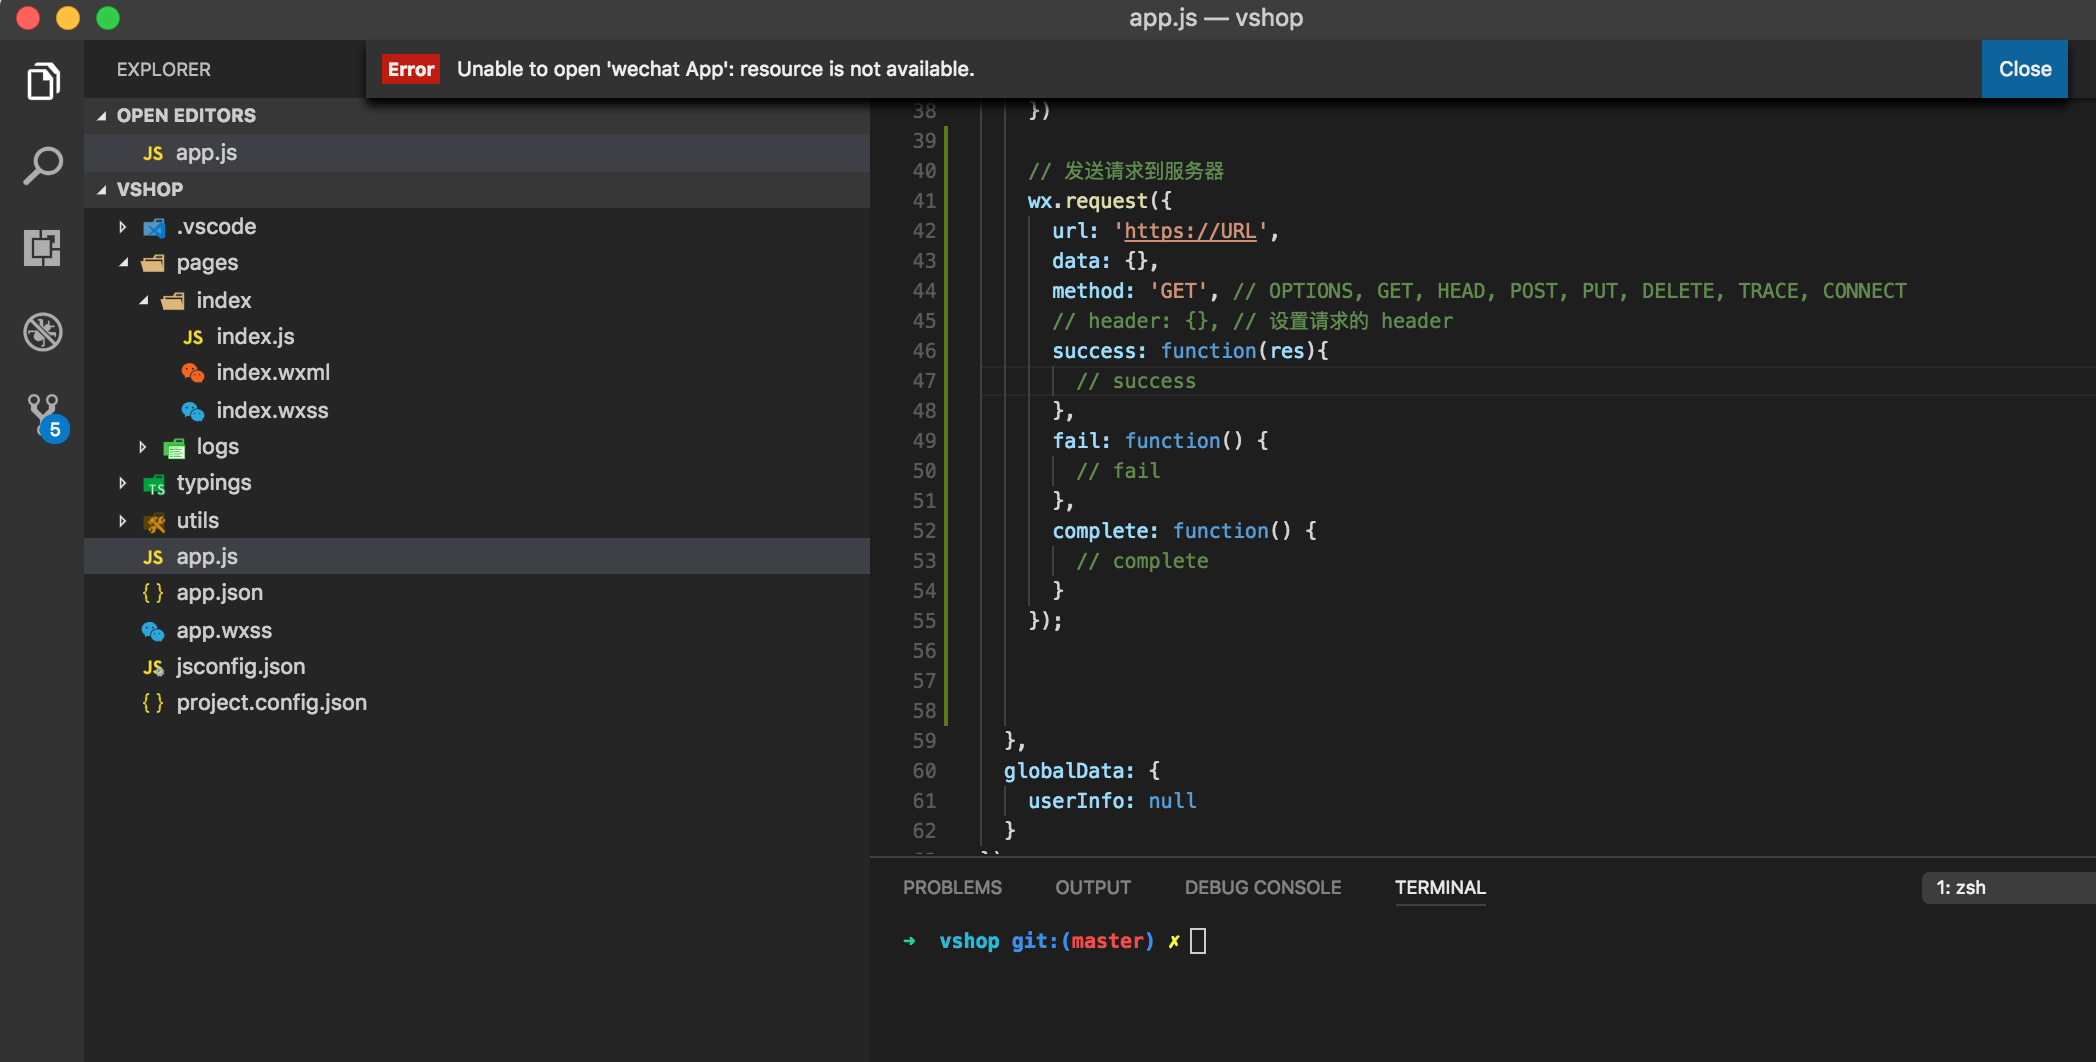
Task: Click JS icon of app.js in Open Editors
Action: click(x=153, y=153)
